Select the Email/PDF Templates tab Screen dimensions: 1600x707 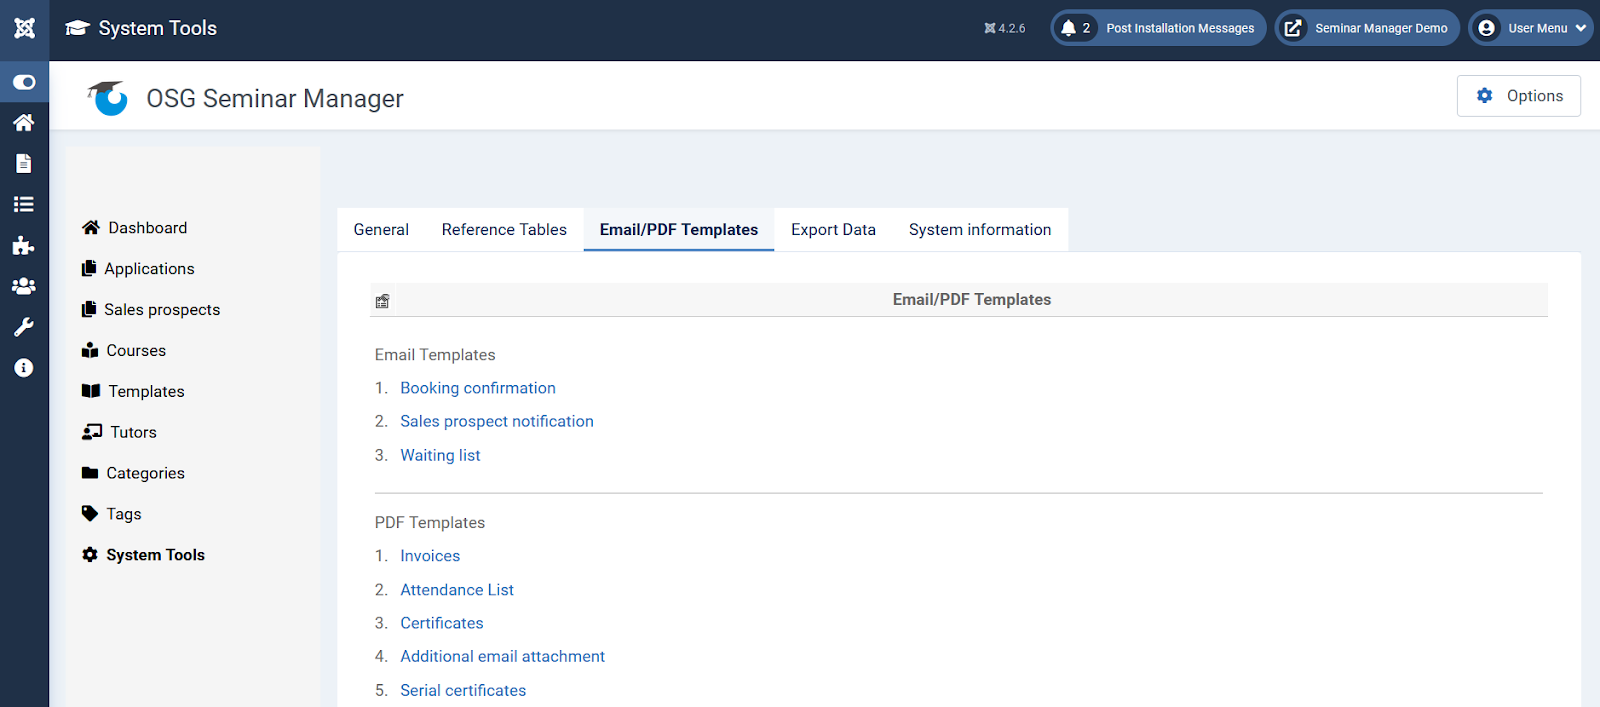click(x=679, y=230)
